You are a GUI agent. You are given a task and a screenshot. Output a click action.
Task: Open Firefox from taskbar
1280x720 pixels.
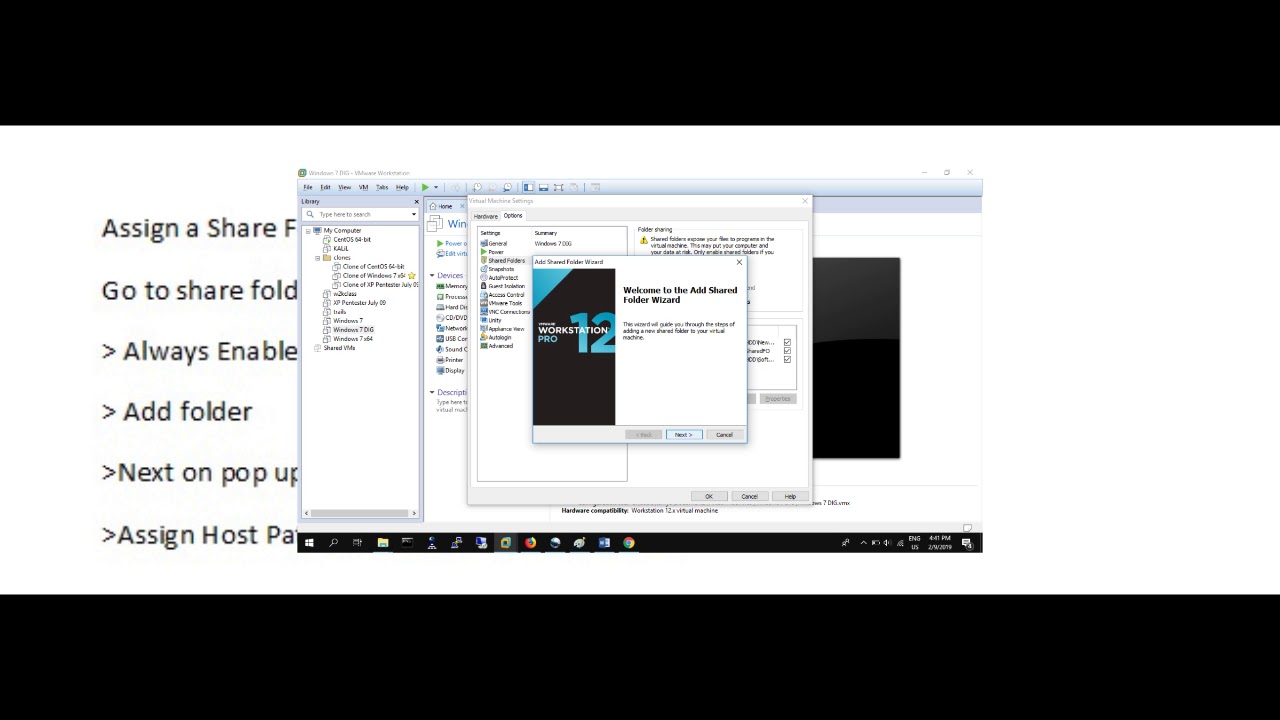coord(530,543)
